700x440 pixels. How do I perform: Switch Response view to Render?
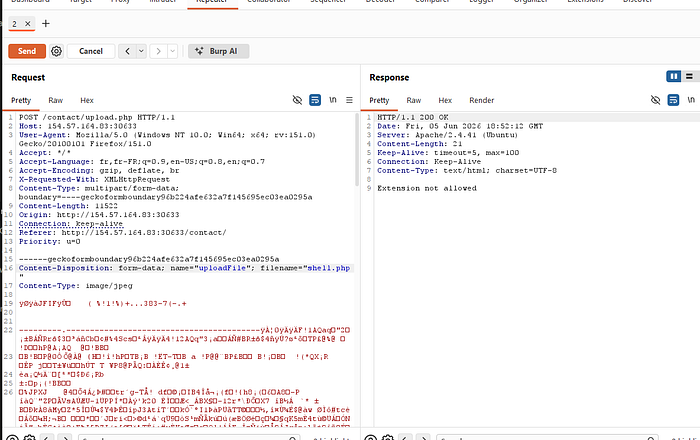click(482, 100)
